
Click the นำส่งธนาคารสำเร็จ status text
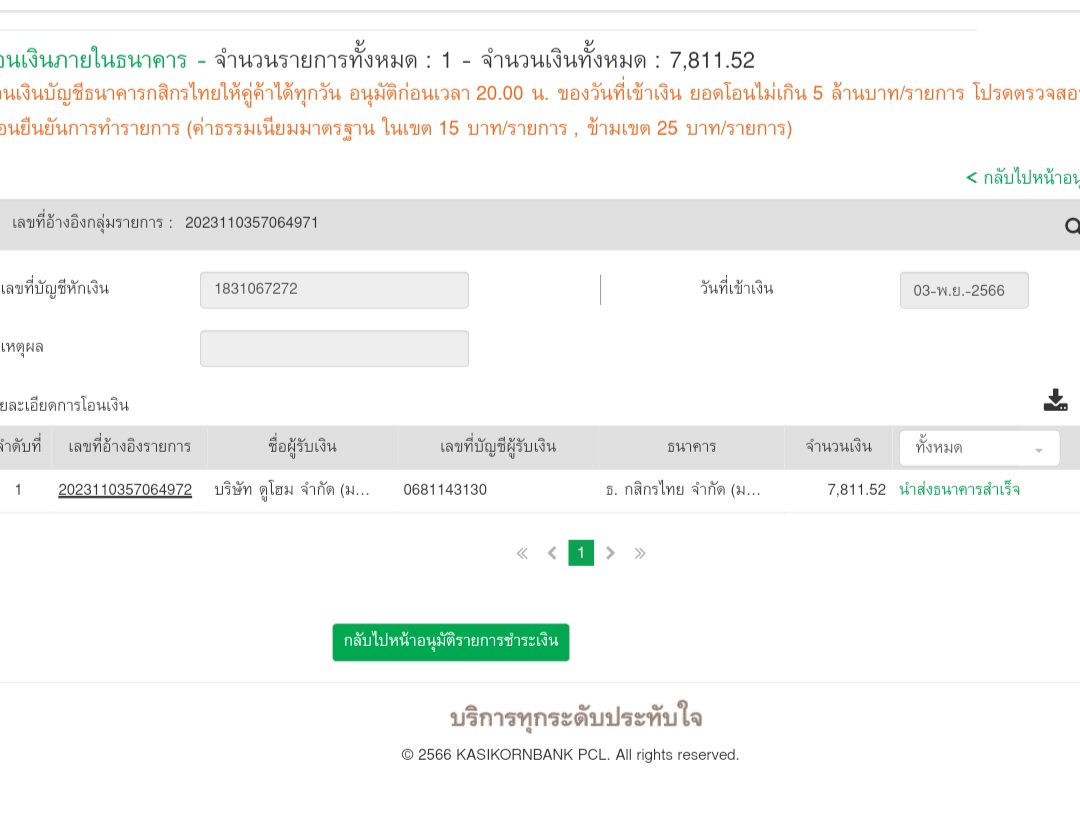click(x=959, y=490)
